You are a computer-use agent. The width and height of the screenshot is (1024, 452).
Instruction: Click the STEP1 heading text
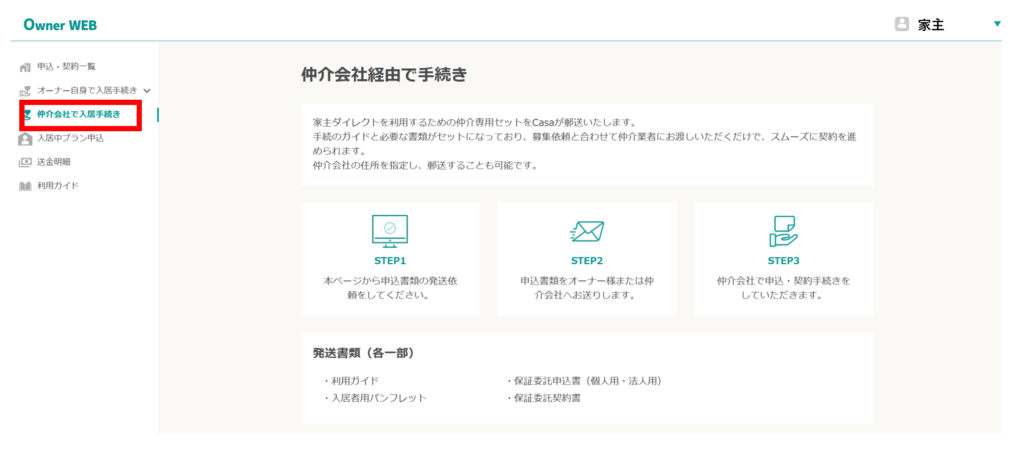[389, 261]
